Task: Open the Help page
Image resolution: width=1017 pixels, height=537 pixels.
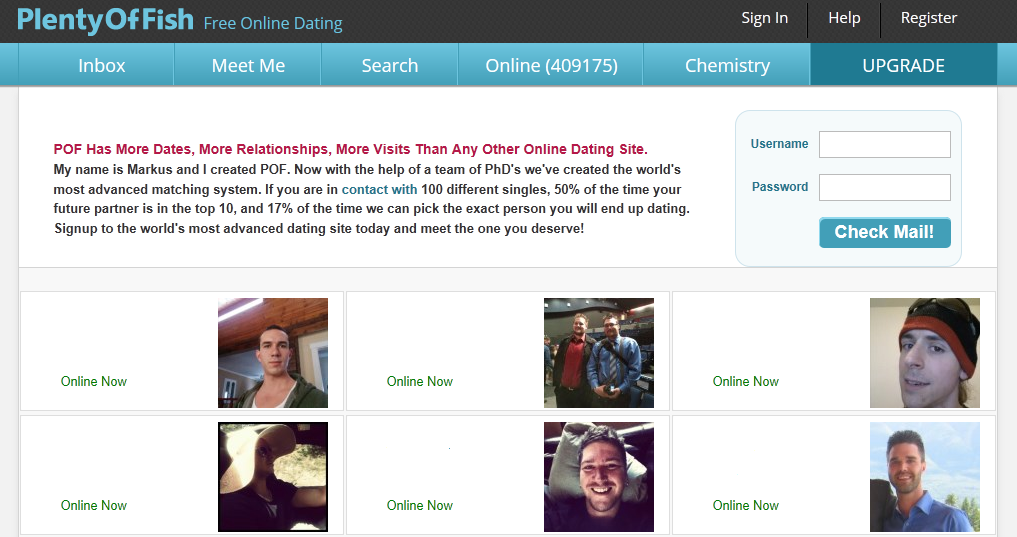Action: click(x=844, y=18)
